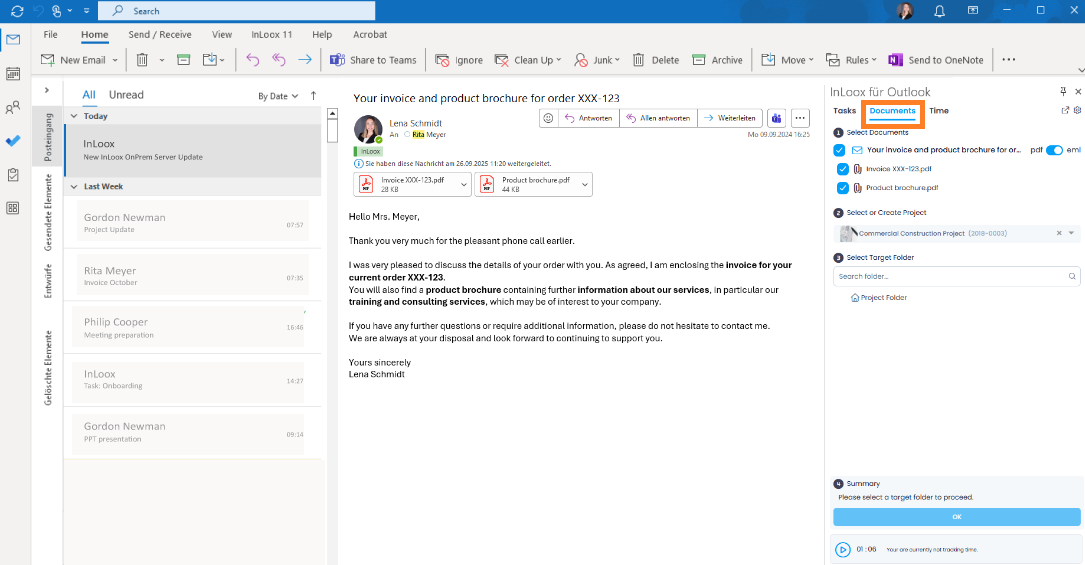This screenshot has width=1085, height=565.
Task: Click the trash delete icon in ribbon
Action: coord(142,60)
